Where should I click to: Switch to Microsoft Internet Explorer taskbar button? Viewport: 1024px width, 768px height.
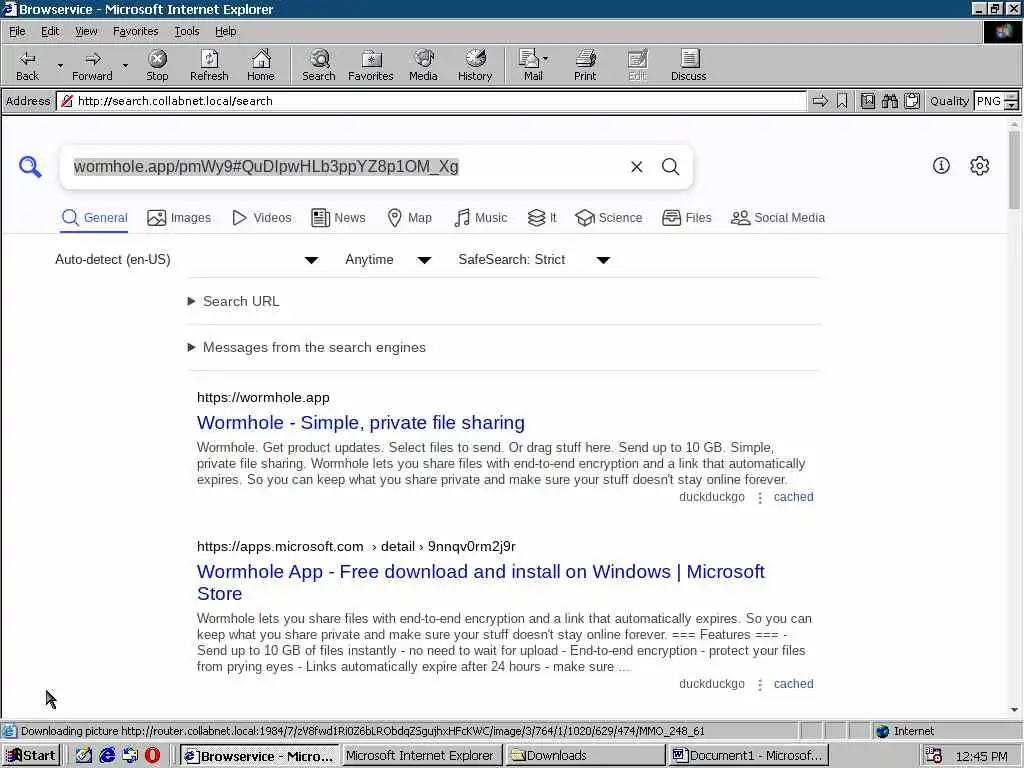click(421, 756)
